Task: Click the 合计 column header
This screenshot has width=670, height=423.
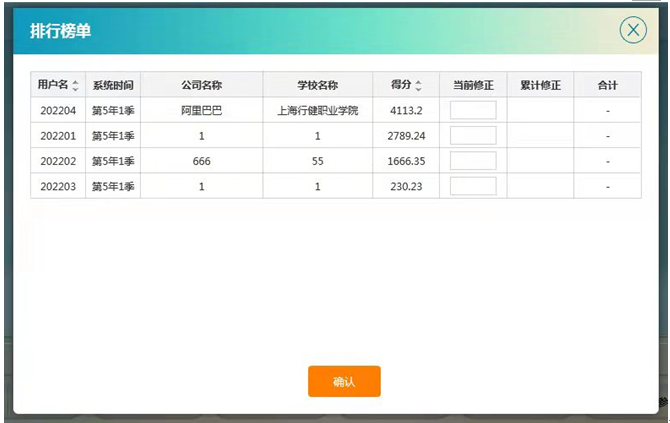Action: click(x=607, y=85)
